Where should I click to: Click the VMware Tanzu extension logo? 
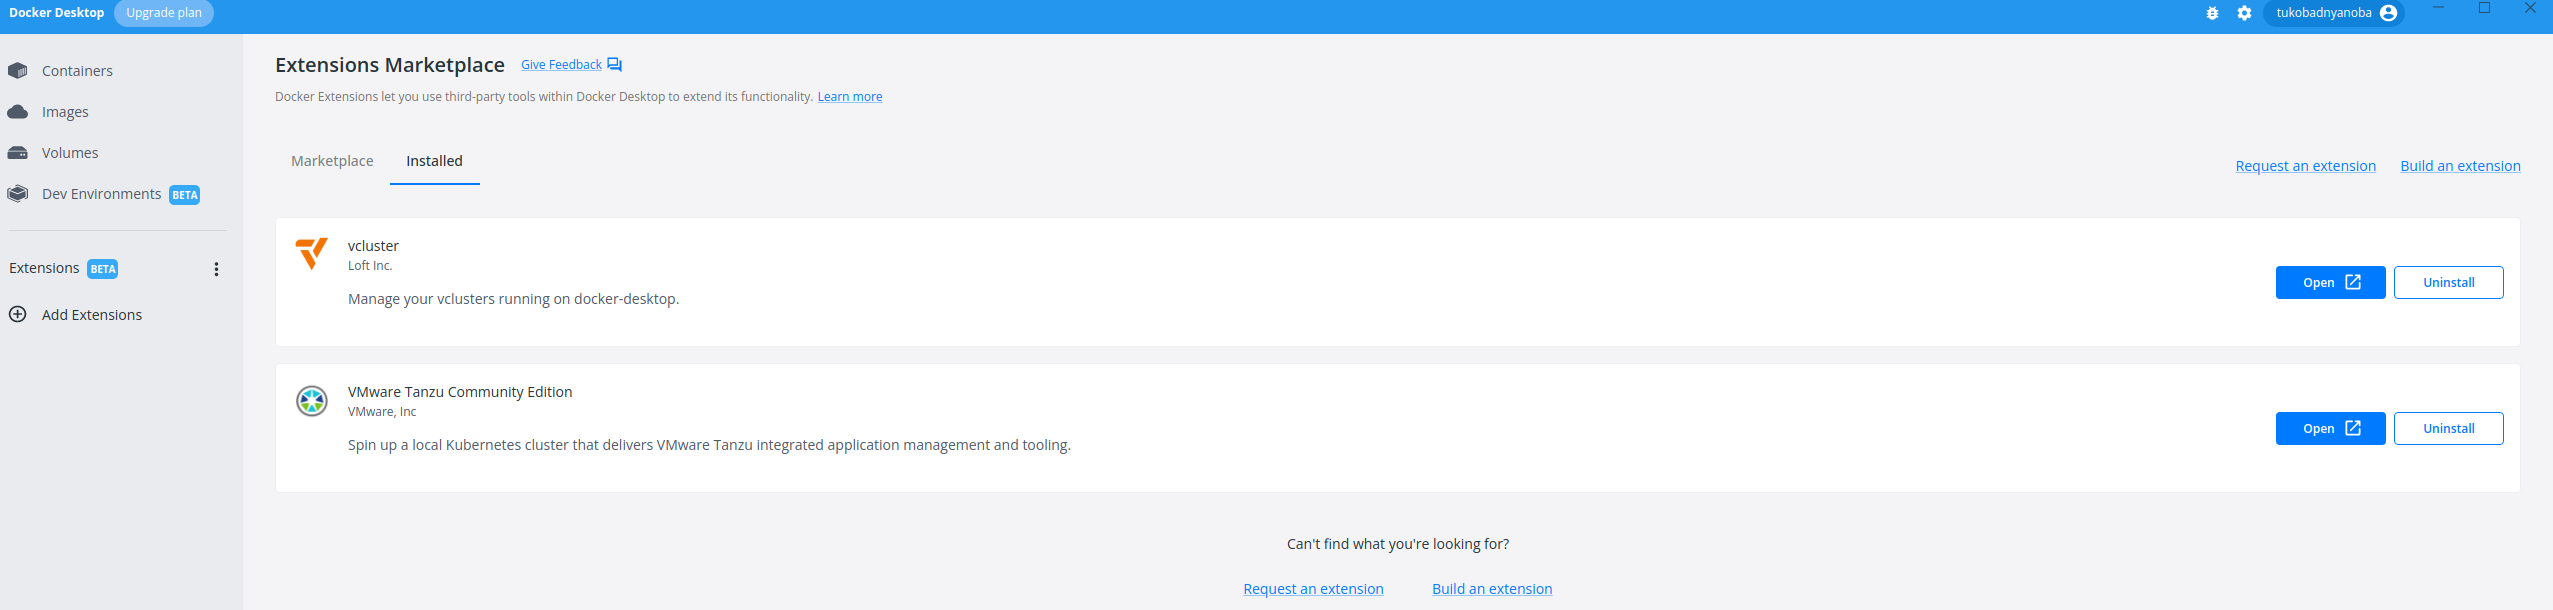312,401
